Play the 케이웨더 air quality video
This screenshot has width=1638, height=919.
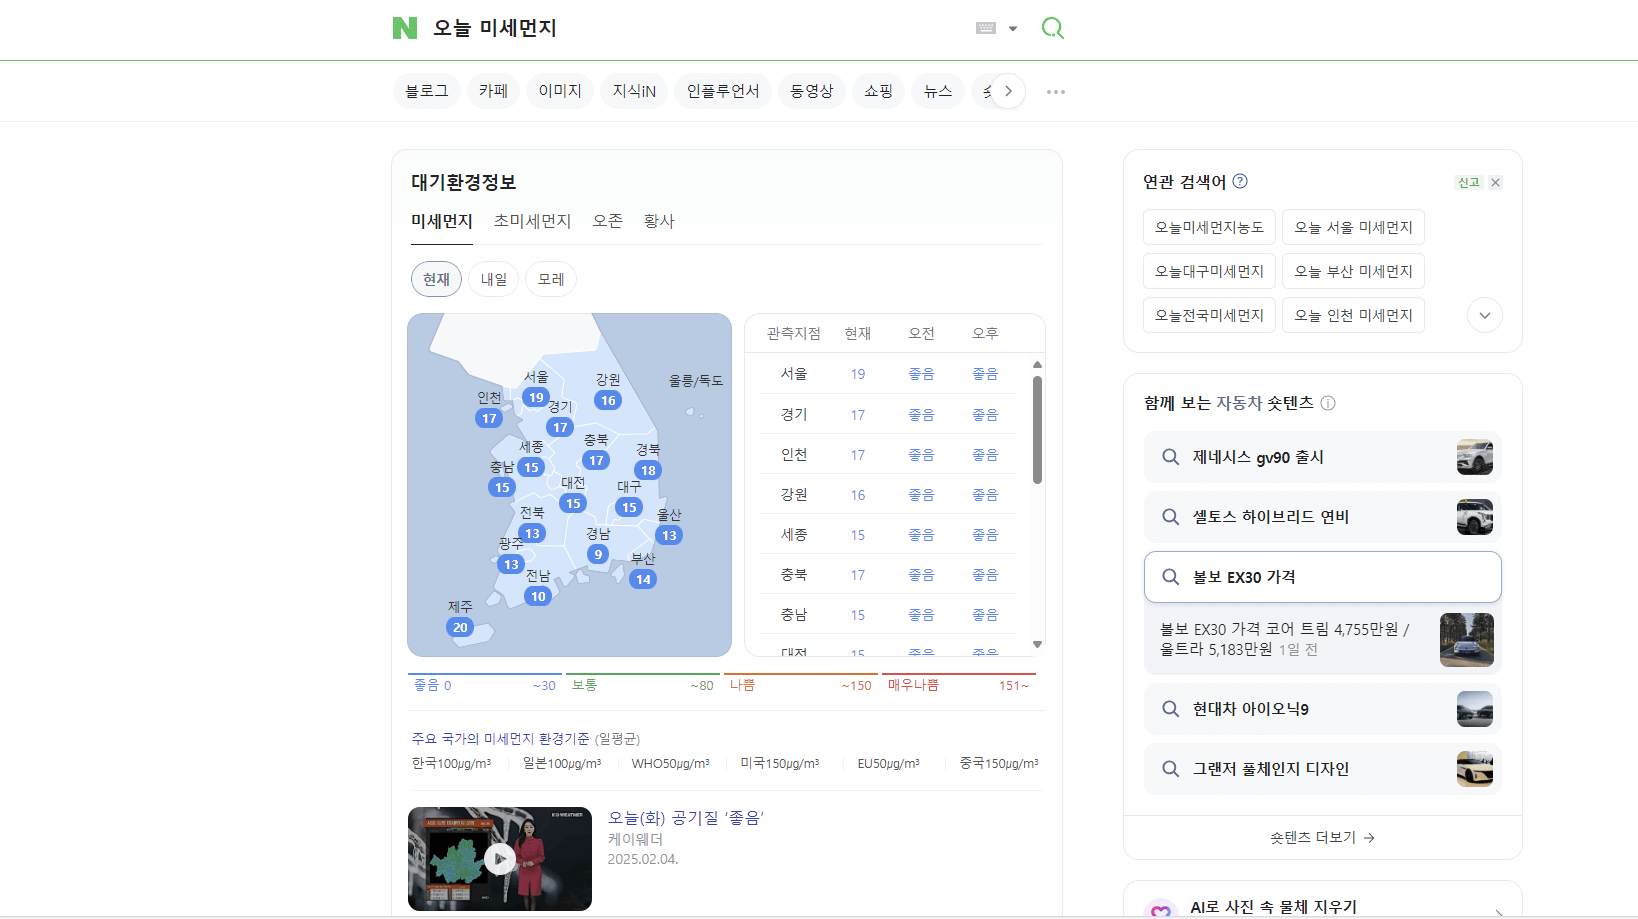499,859
